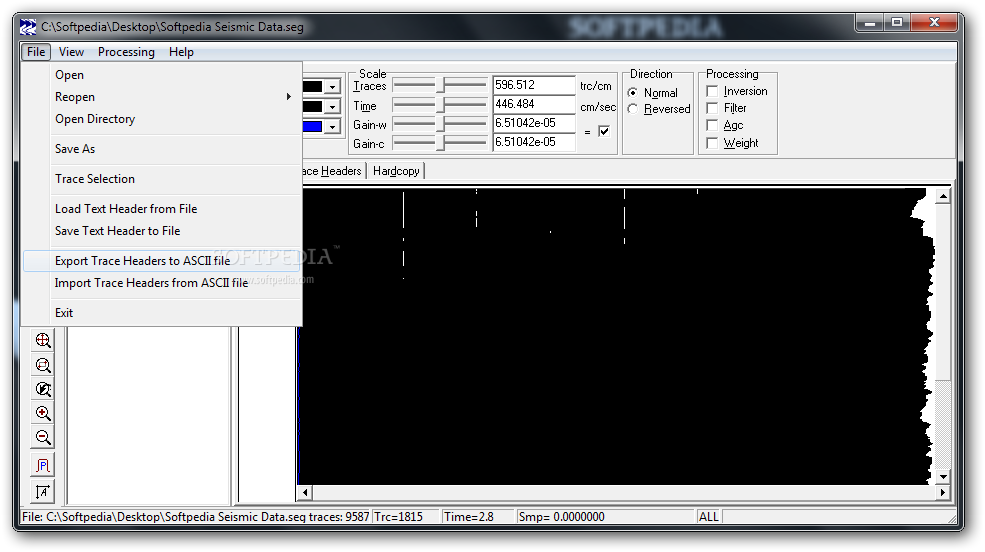The image size is (985, 552).
Task: Choose Save As from File menu
Action: click(x=161, y=149)
